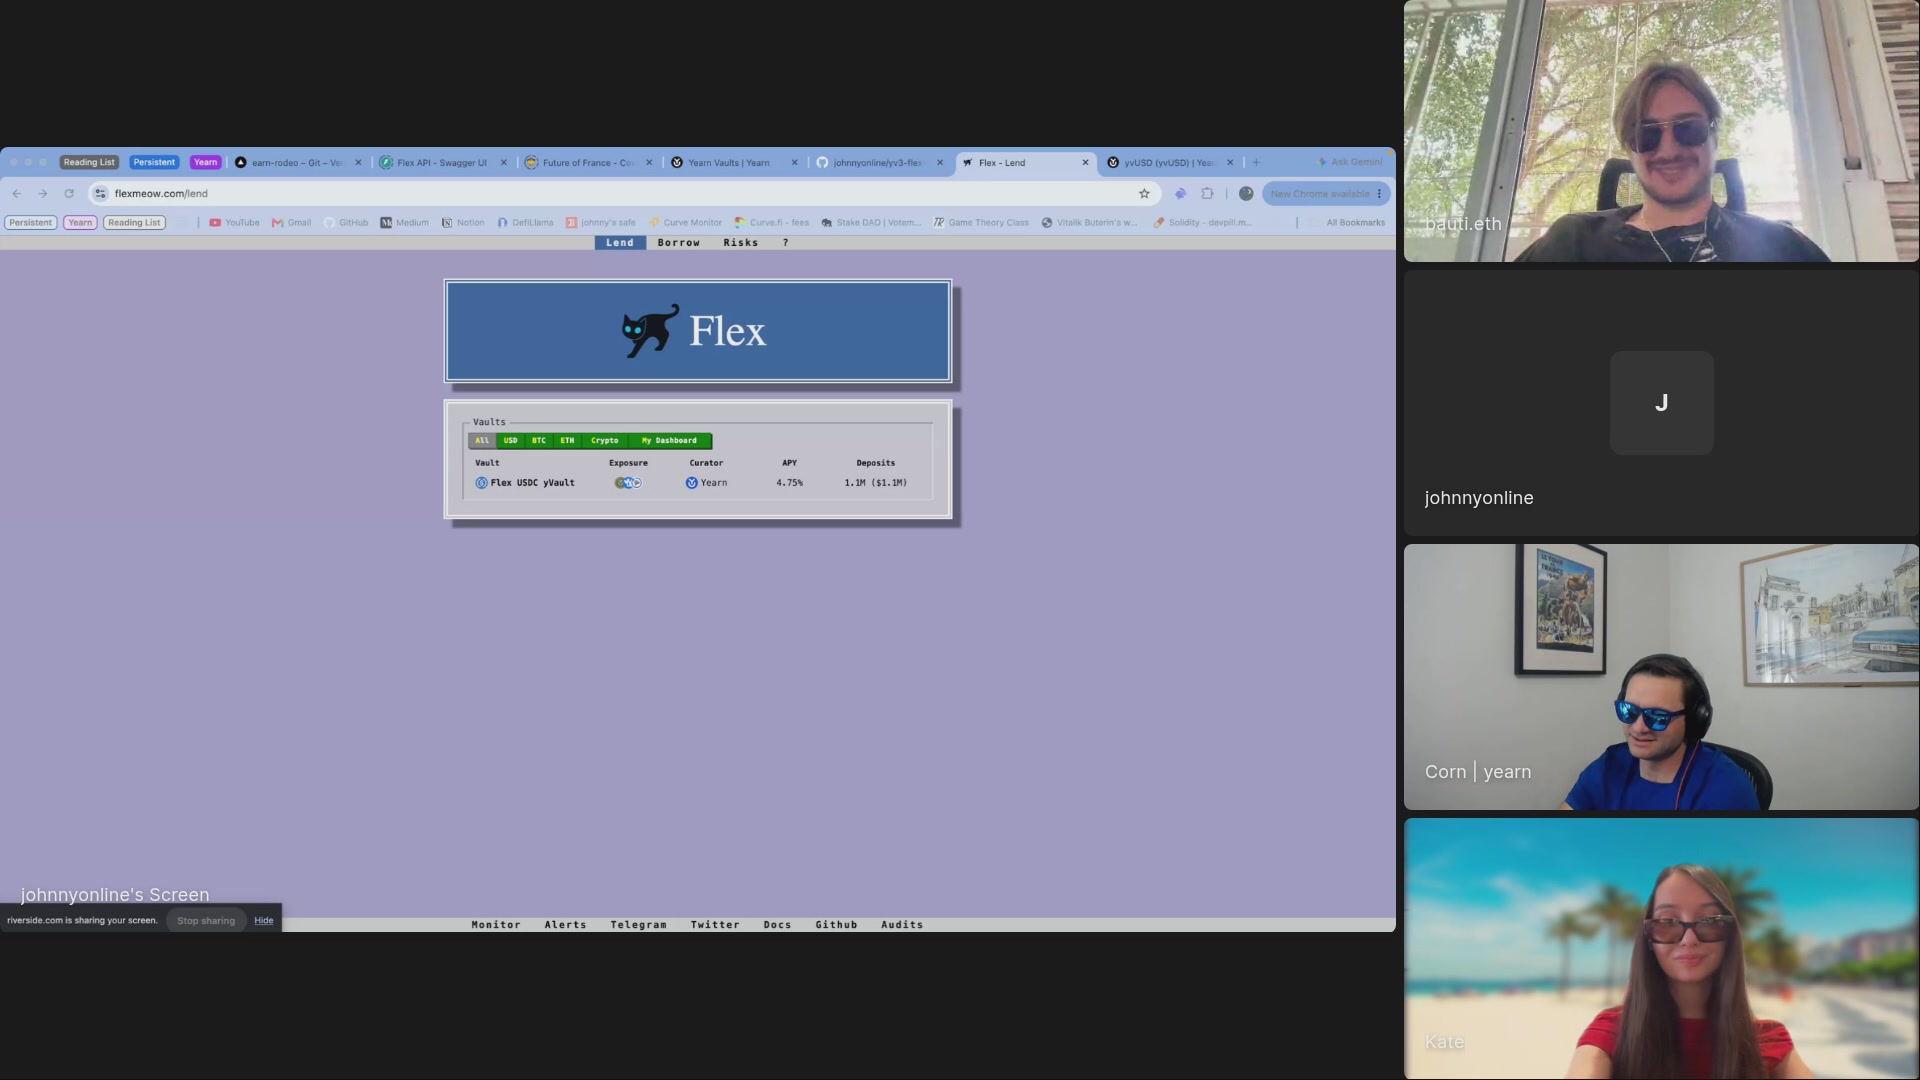Image resolution: width=1920 pixels, height=1080 pixels.
Task: Open the Medium bookmark
Action: [404, 223]
